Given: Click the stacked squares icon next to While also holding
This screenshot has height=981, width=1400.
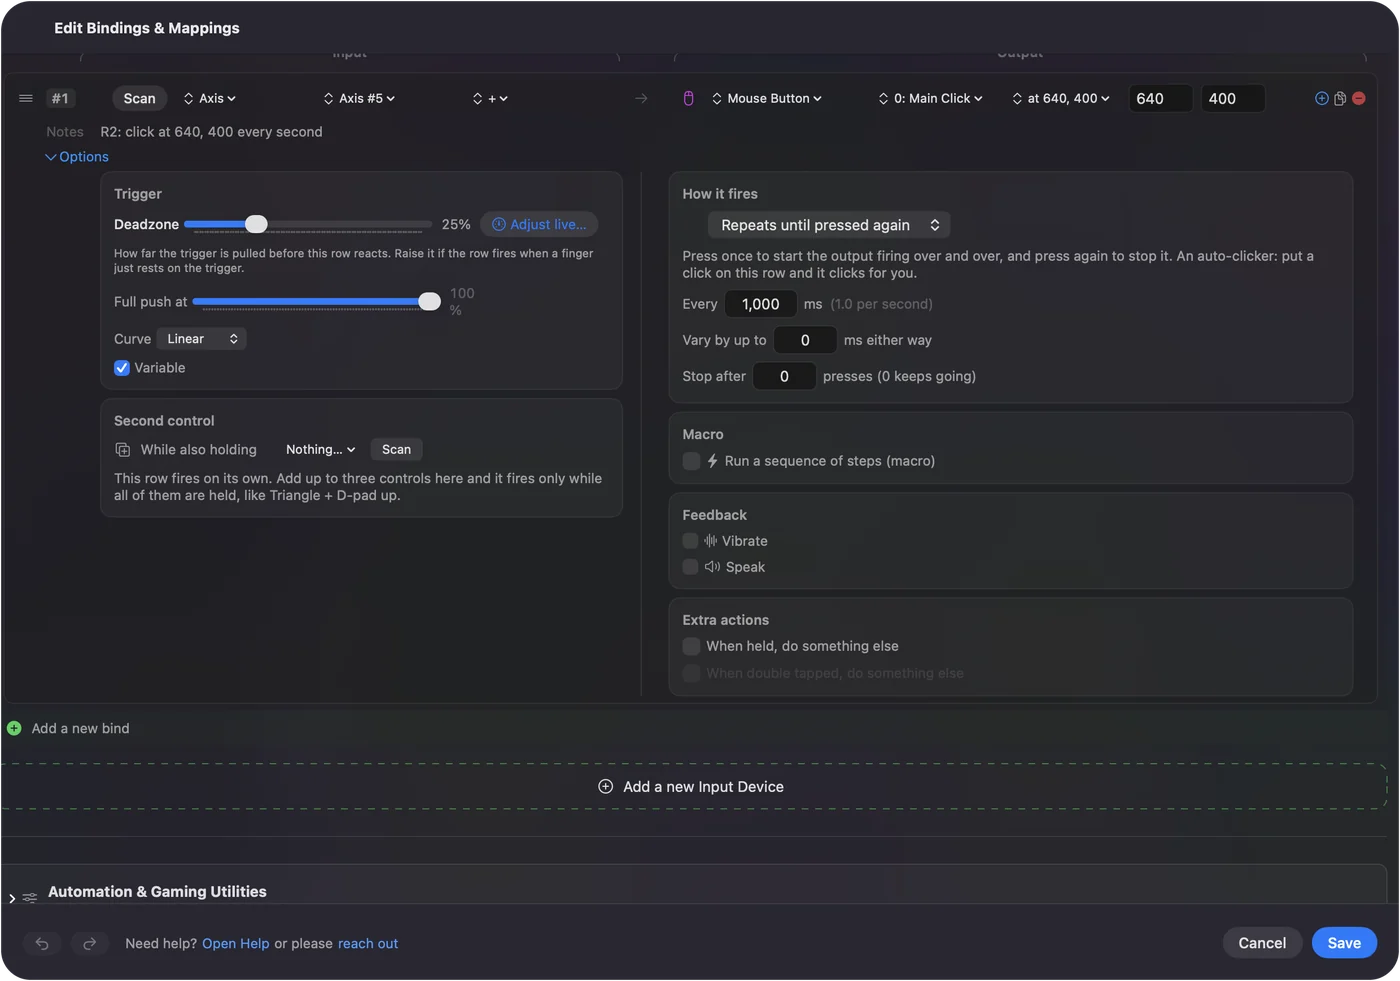Looking at the screenshot, I should click(123, 450).
